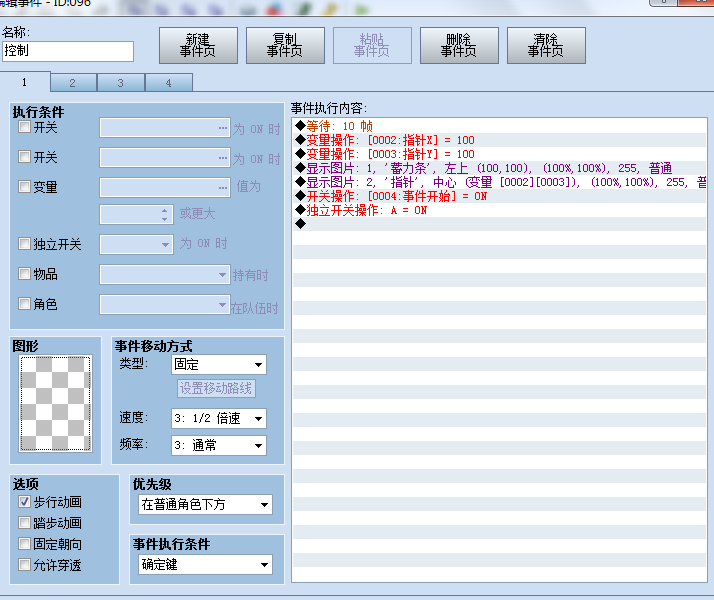This screenshot has width=714, height=600.
Task: Select the 开关操作 事件开始 = ON line
Action: click(500, 196)
